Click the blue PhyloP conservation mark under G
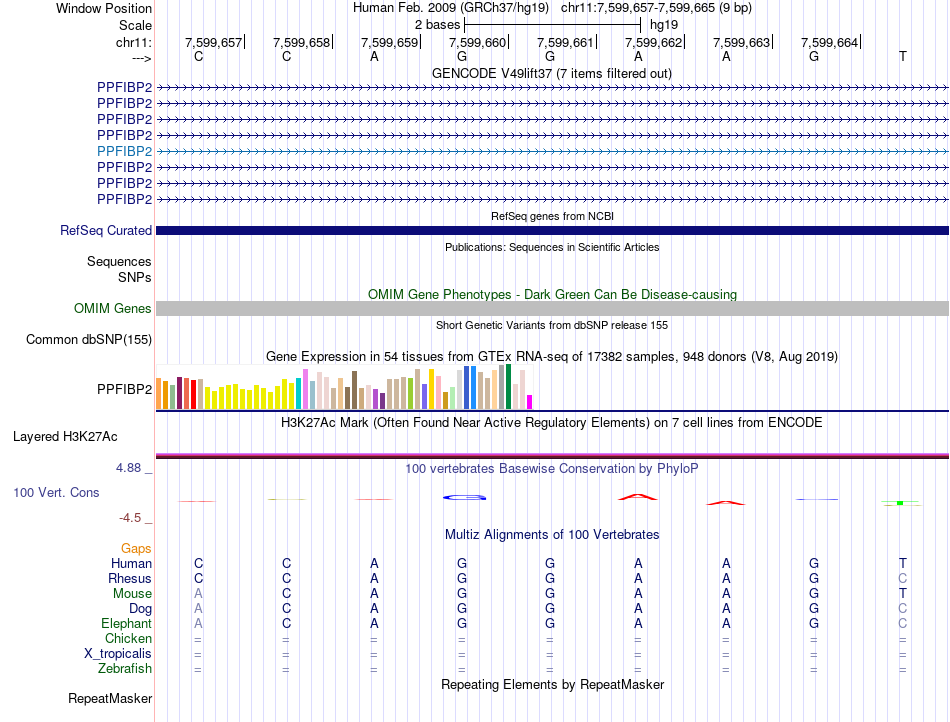This screenshot has width=950, height=722. [464, 498]
